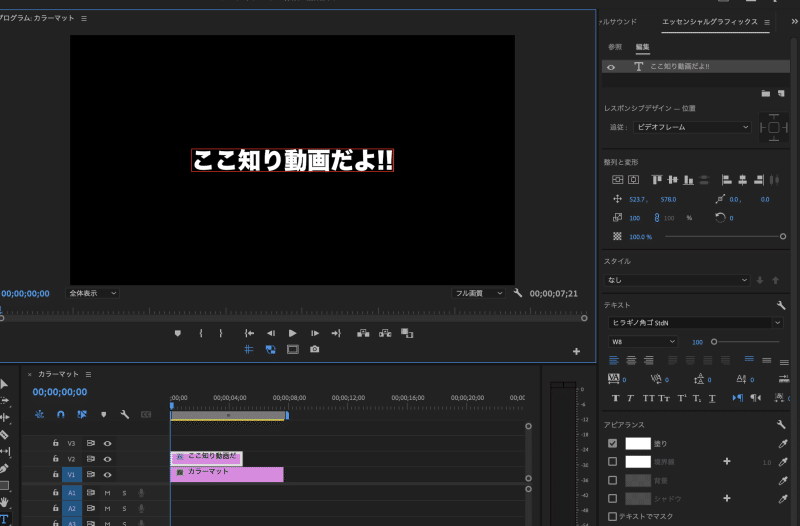Toggle visibility of text layer eye
Viewport: 800px width, 526px height.
click(611, 67)
